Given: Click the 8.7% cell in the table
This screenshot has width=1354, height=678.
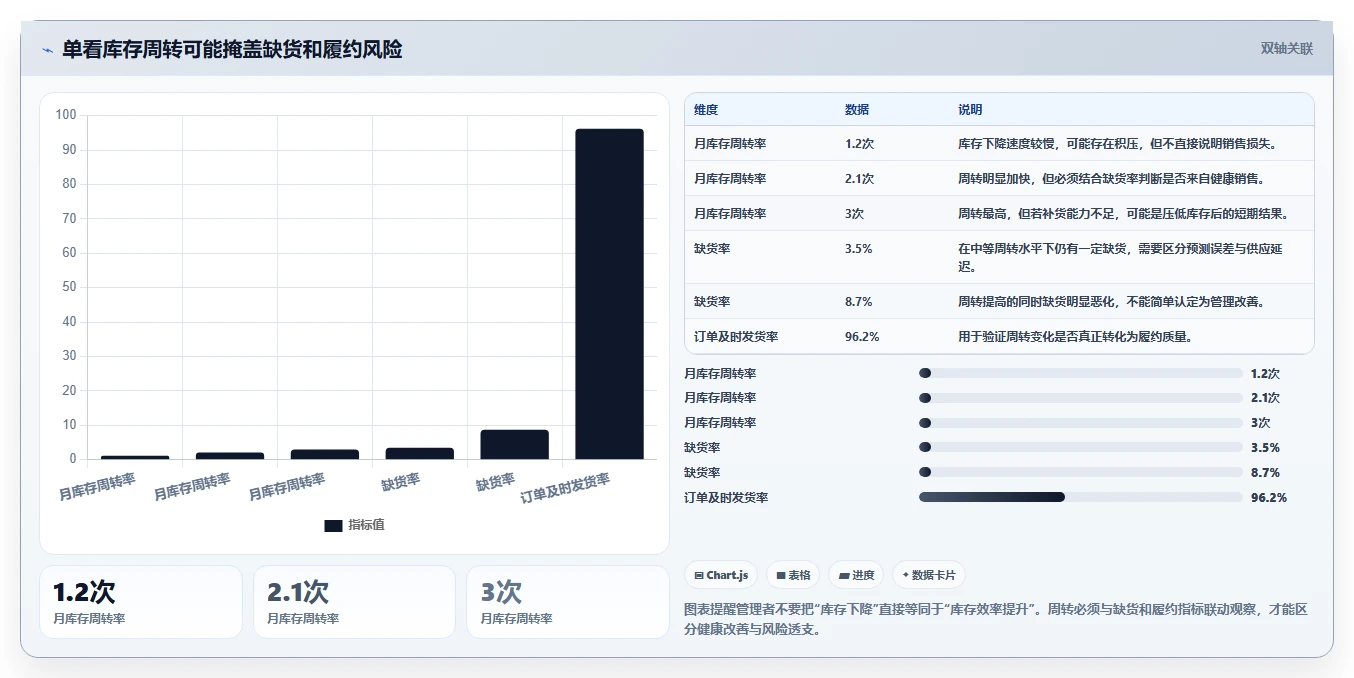Looking at the screenshot, I should tap(858, 301).
